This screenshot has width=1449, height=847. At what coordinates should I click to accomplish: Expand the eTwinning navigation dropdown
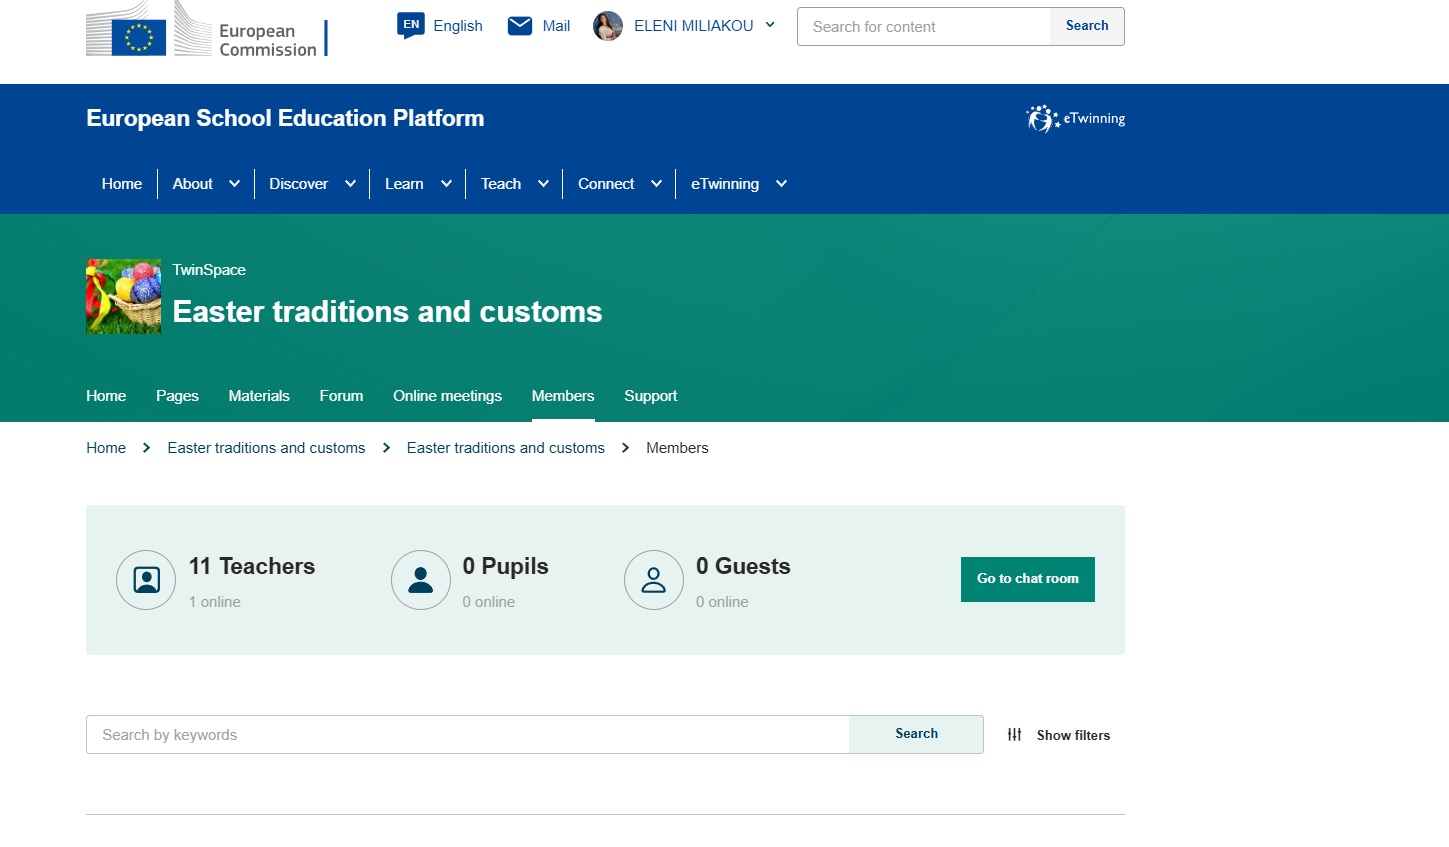coord(782,184)
